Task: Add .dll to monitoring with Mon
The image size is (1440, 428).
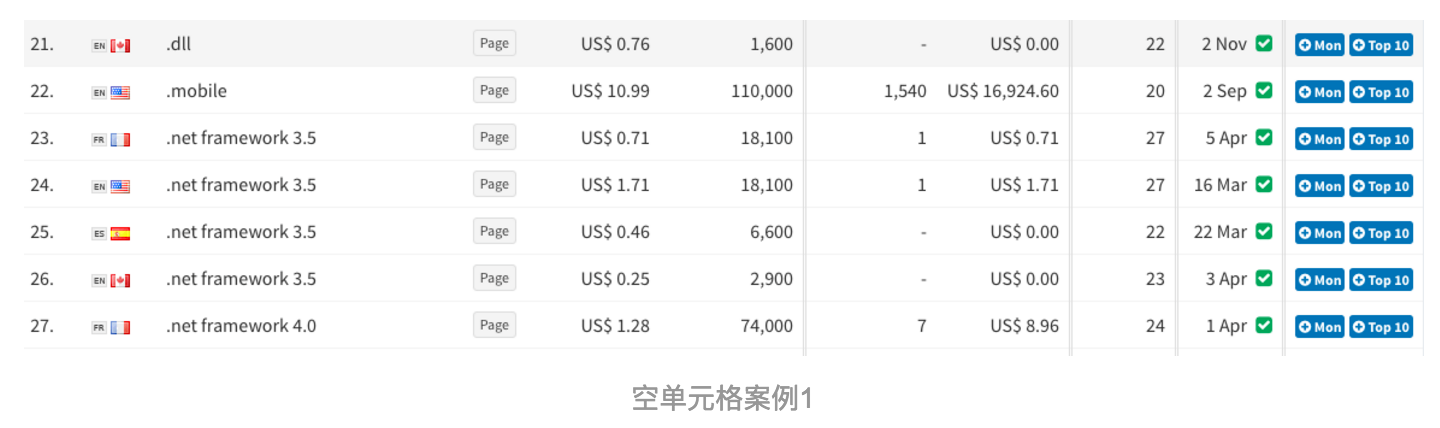Action: (x=1319, y=45)
